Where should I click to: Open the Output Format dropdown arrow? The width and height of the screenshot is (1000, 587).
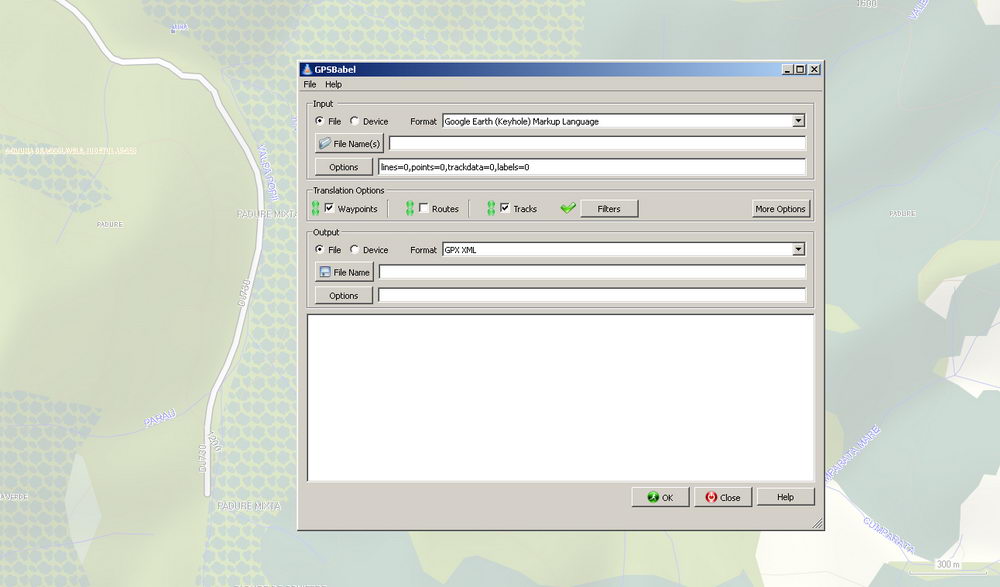tap(798, 249)
